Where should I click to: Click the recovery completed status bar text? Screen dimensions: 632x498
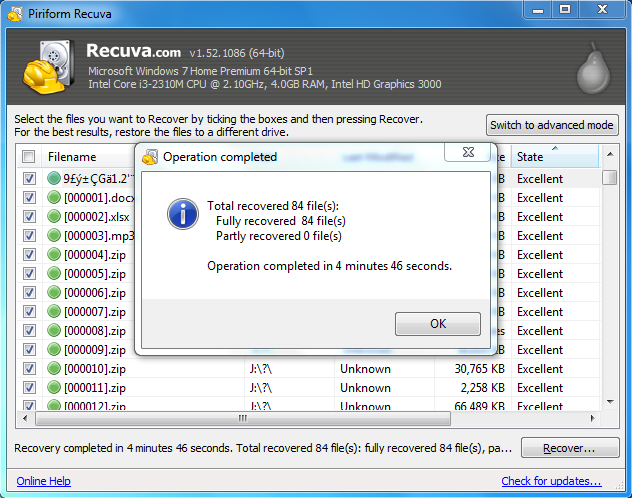pos(263,448)
